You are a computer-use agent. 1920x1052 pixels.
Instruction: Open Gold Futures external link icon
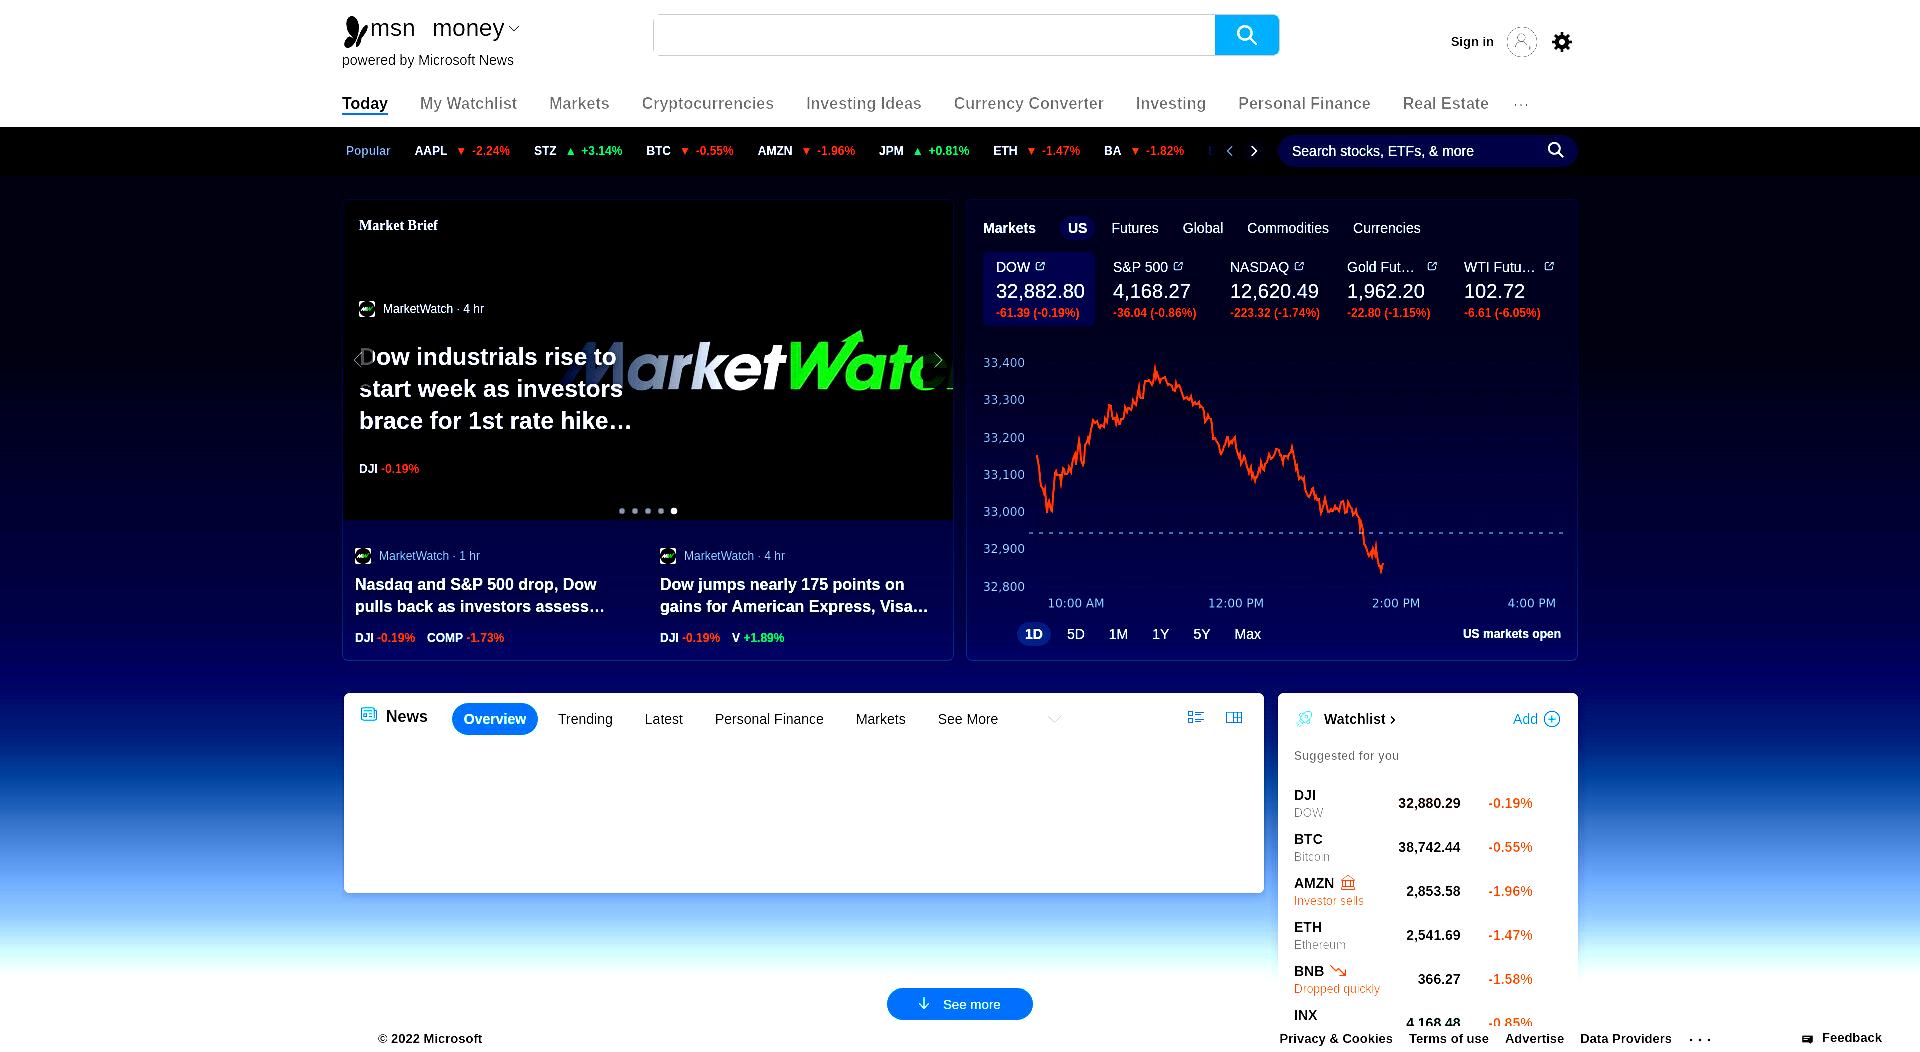[x=1432, y=266]
